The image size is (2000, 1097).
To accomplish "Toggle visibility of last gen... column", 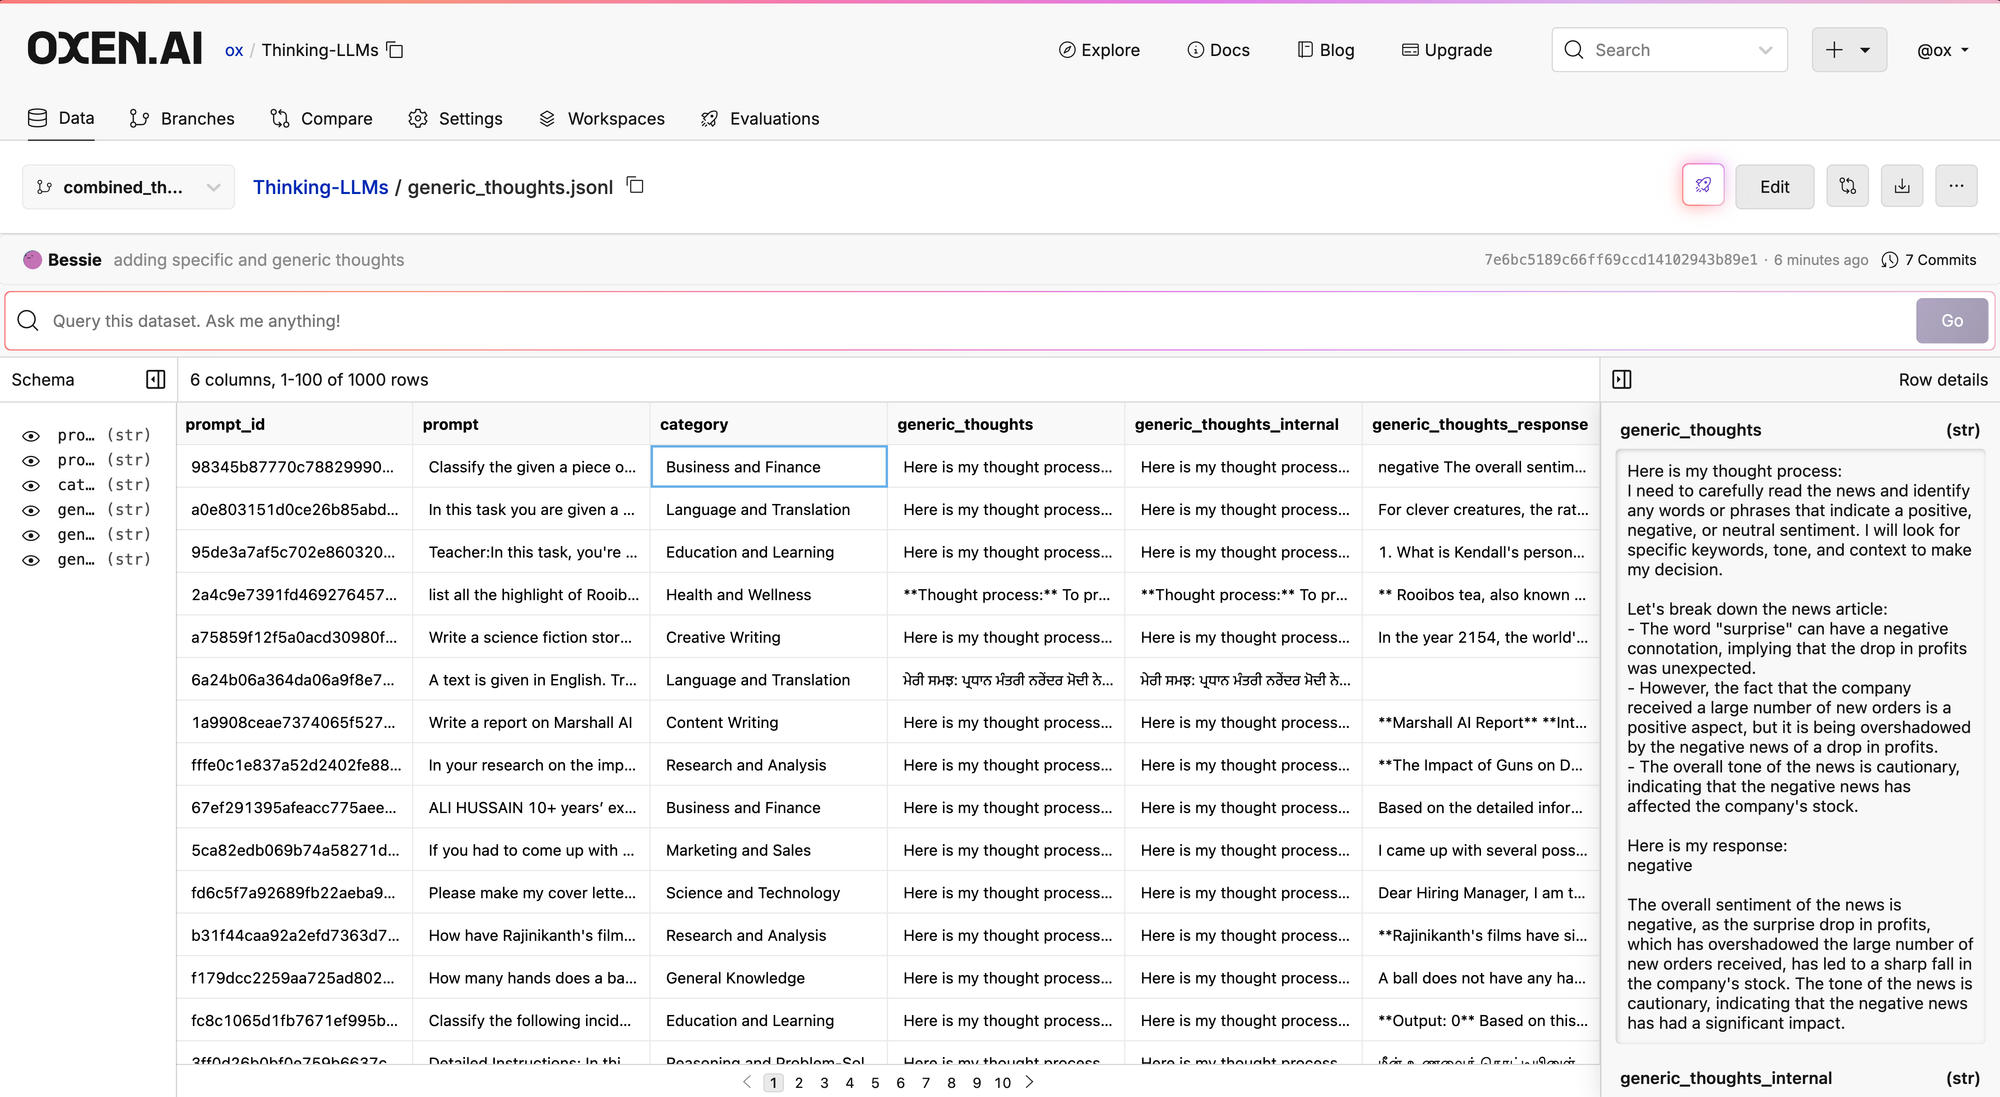I will (32, 560).
